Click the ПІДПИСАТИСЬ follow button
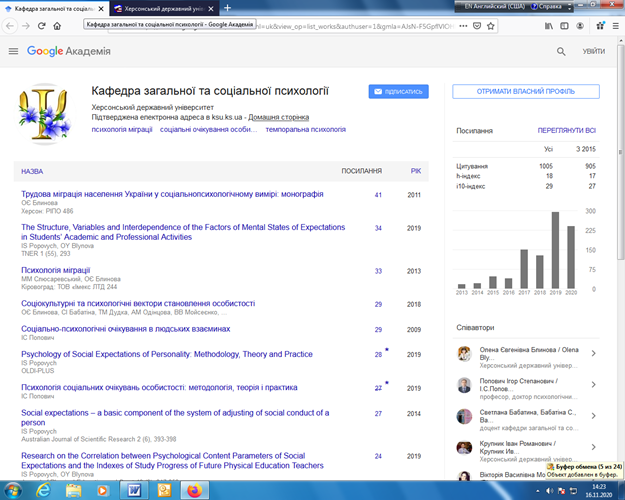The image size is (625, 500). point(398,92)
